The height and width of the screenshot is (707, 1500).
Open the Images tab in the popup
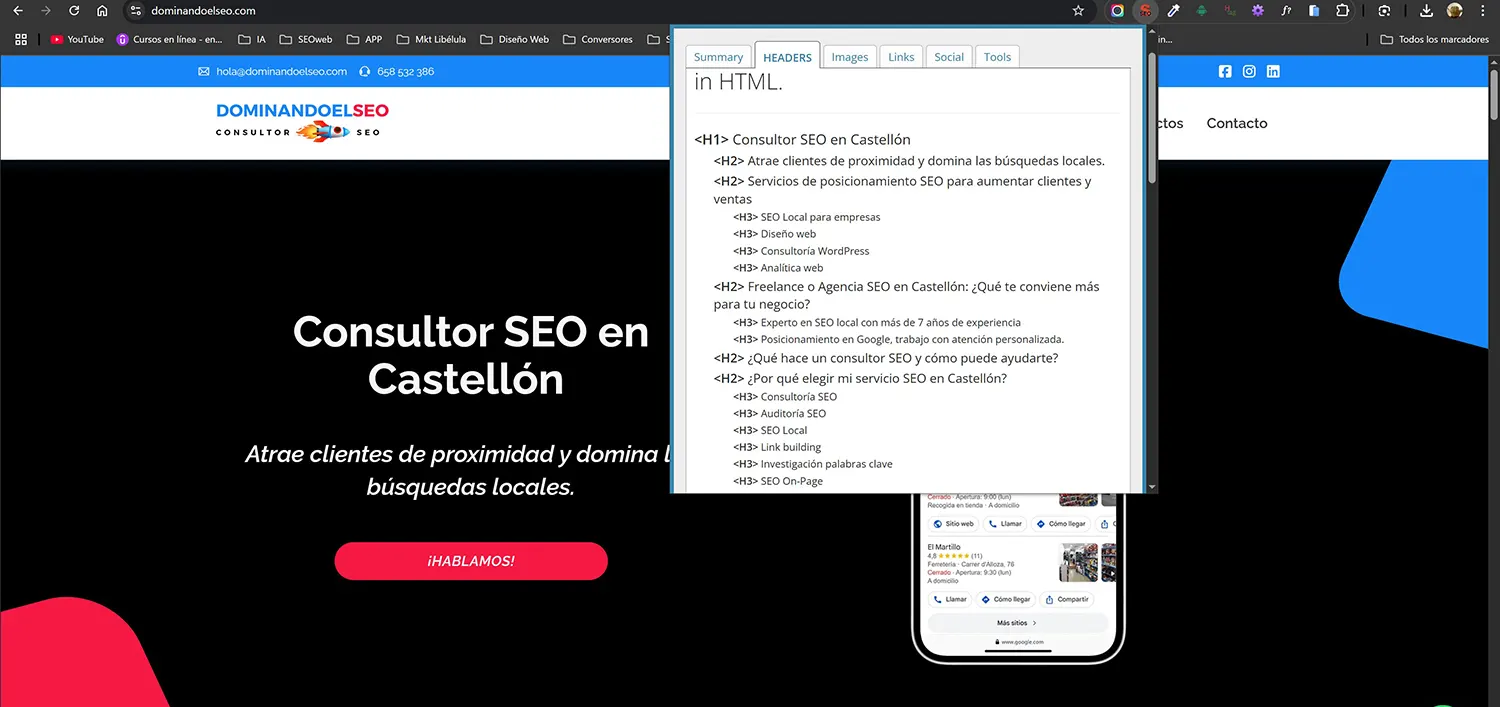click(849, 57)
